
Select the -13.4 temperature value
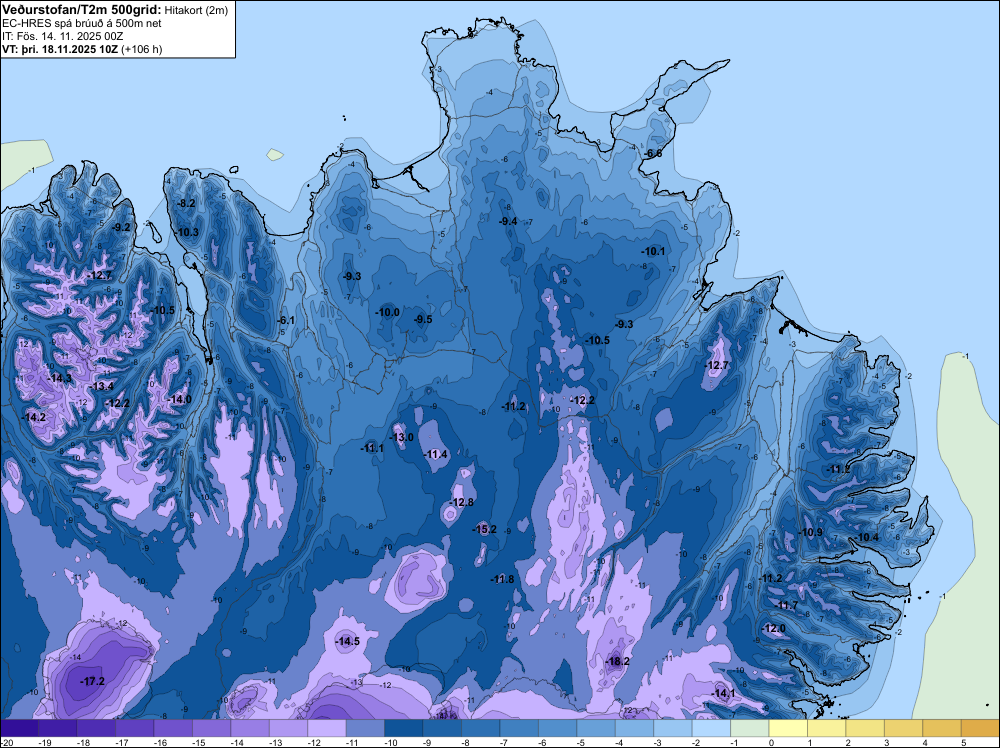[x=101, y=386]
